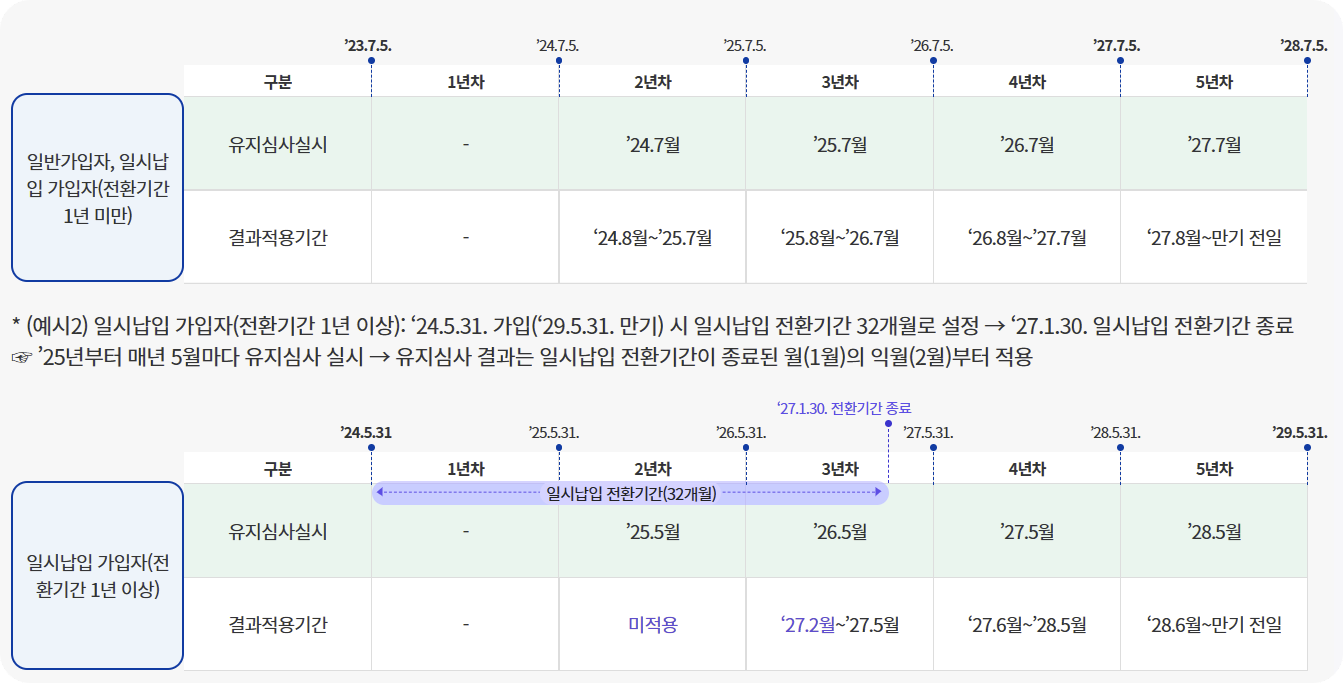
Task: Click the '26.8월~'27.7월 period cell
Action: coord(1026,238)
